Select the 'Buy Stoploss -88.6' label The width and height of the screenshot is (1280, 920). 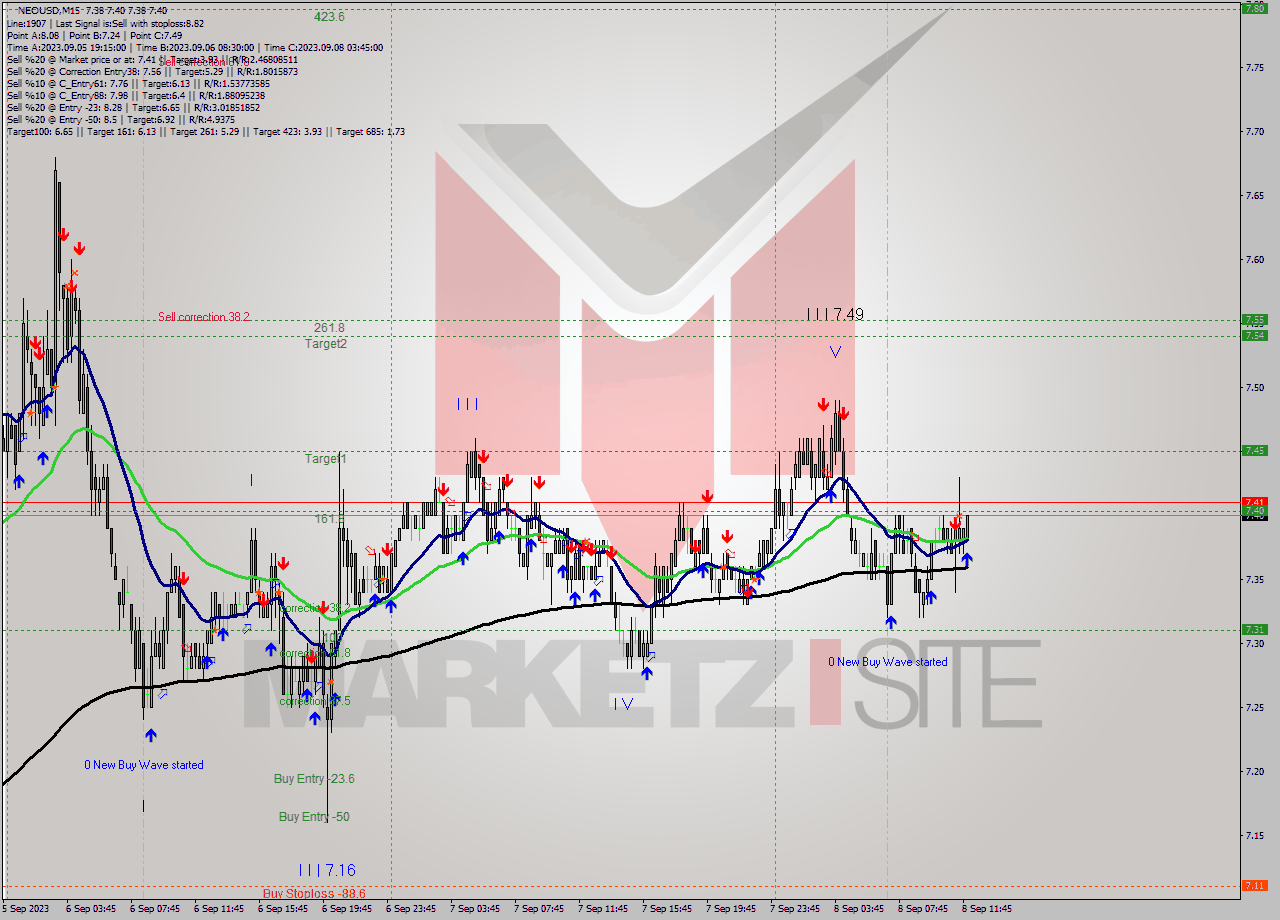coord(314,893)
